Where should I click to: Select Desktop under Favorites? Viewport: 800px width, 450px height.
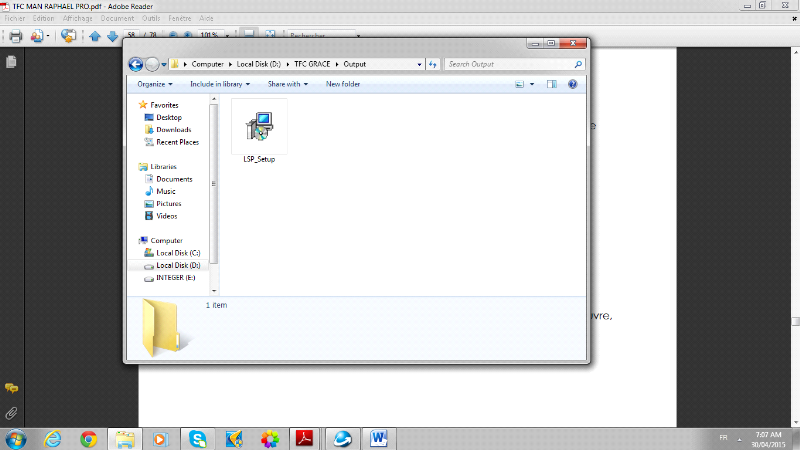169,117
